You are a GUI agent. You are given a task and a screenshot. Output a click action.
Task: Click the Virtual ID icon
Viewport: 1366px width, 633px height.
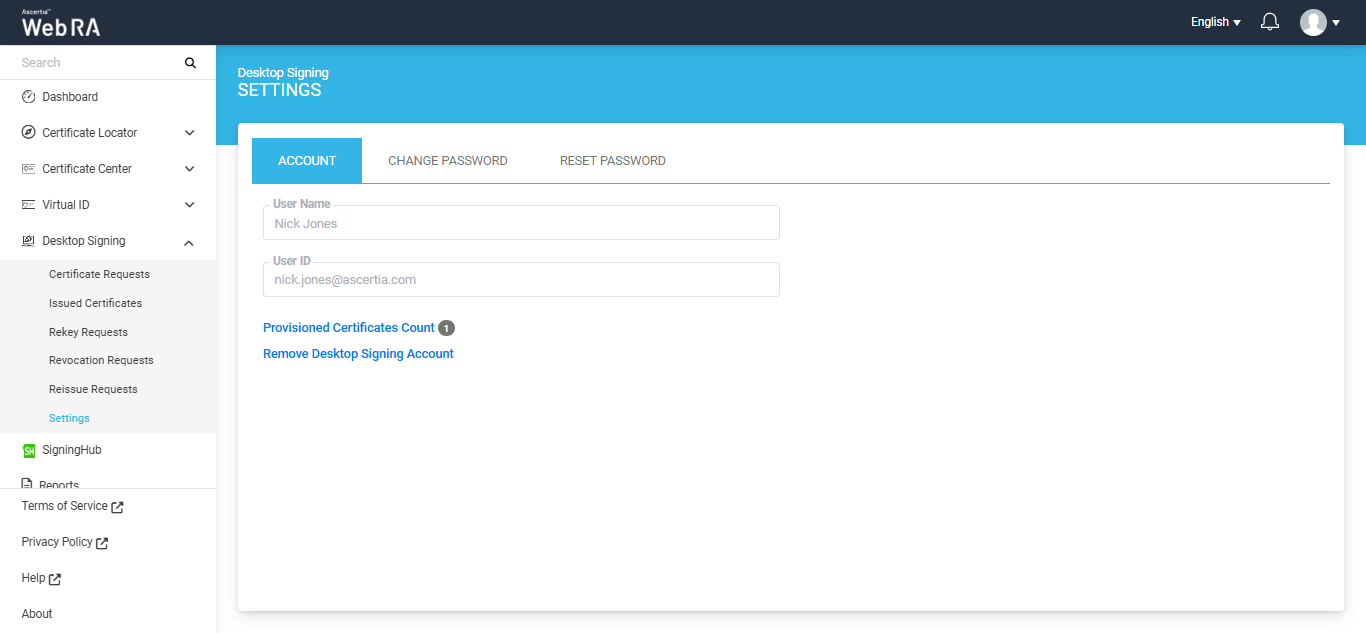28,205
